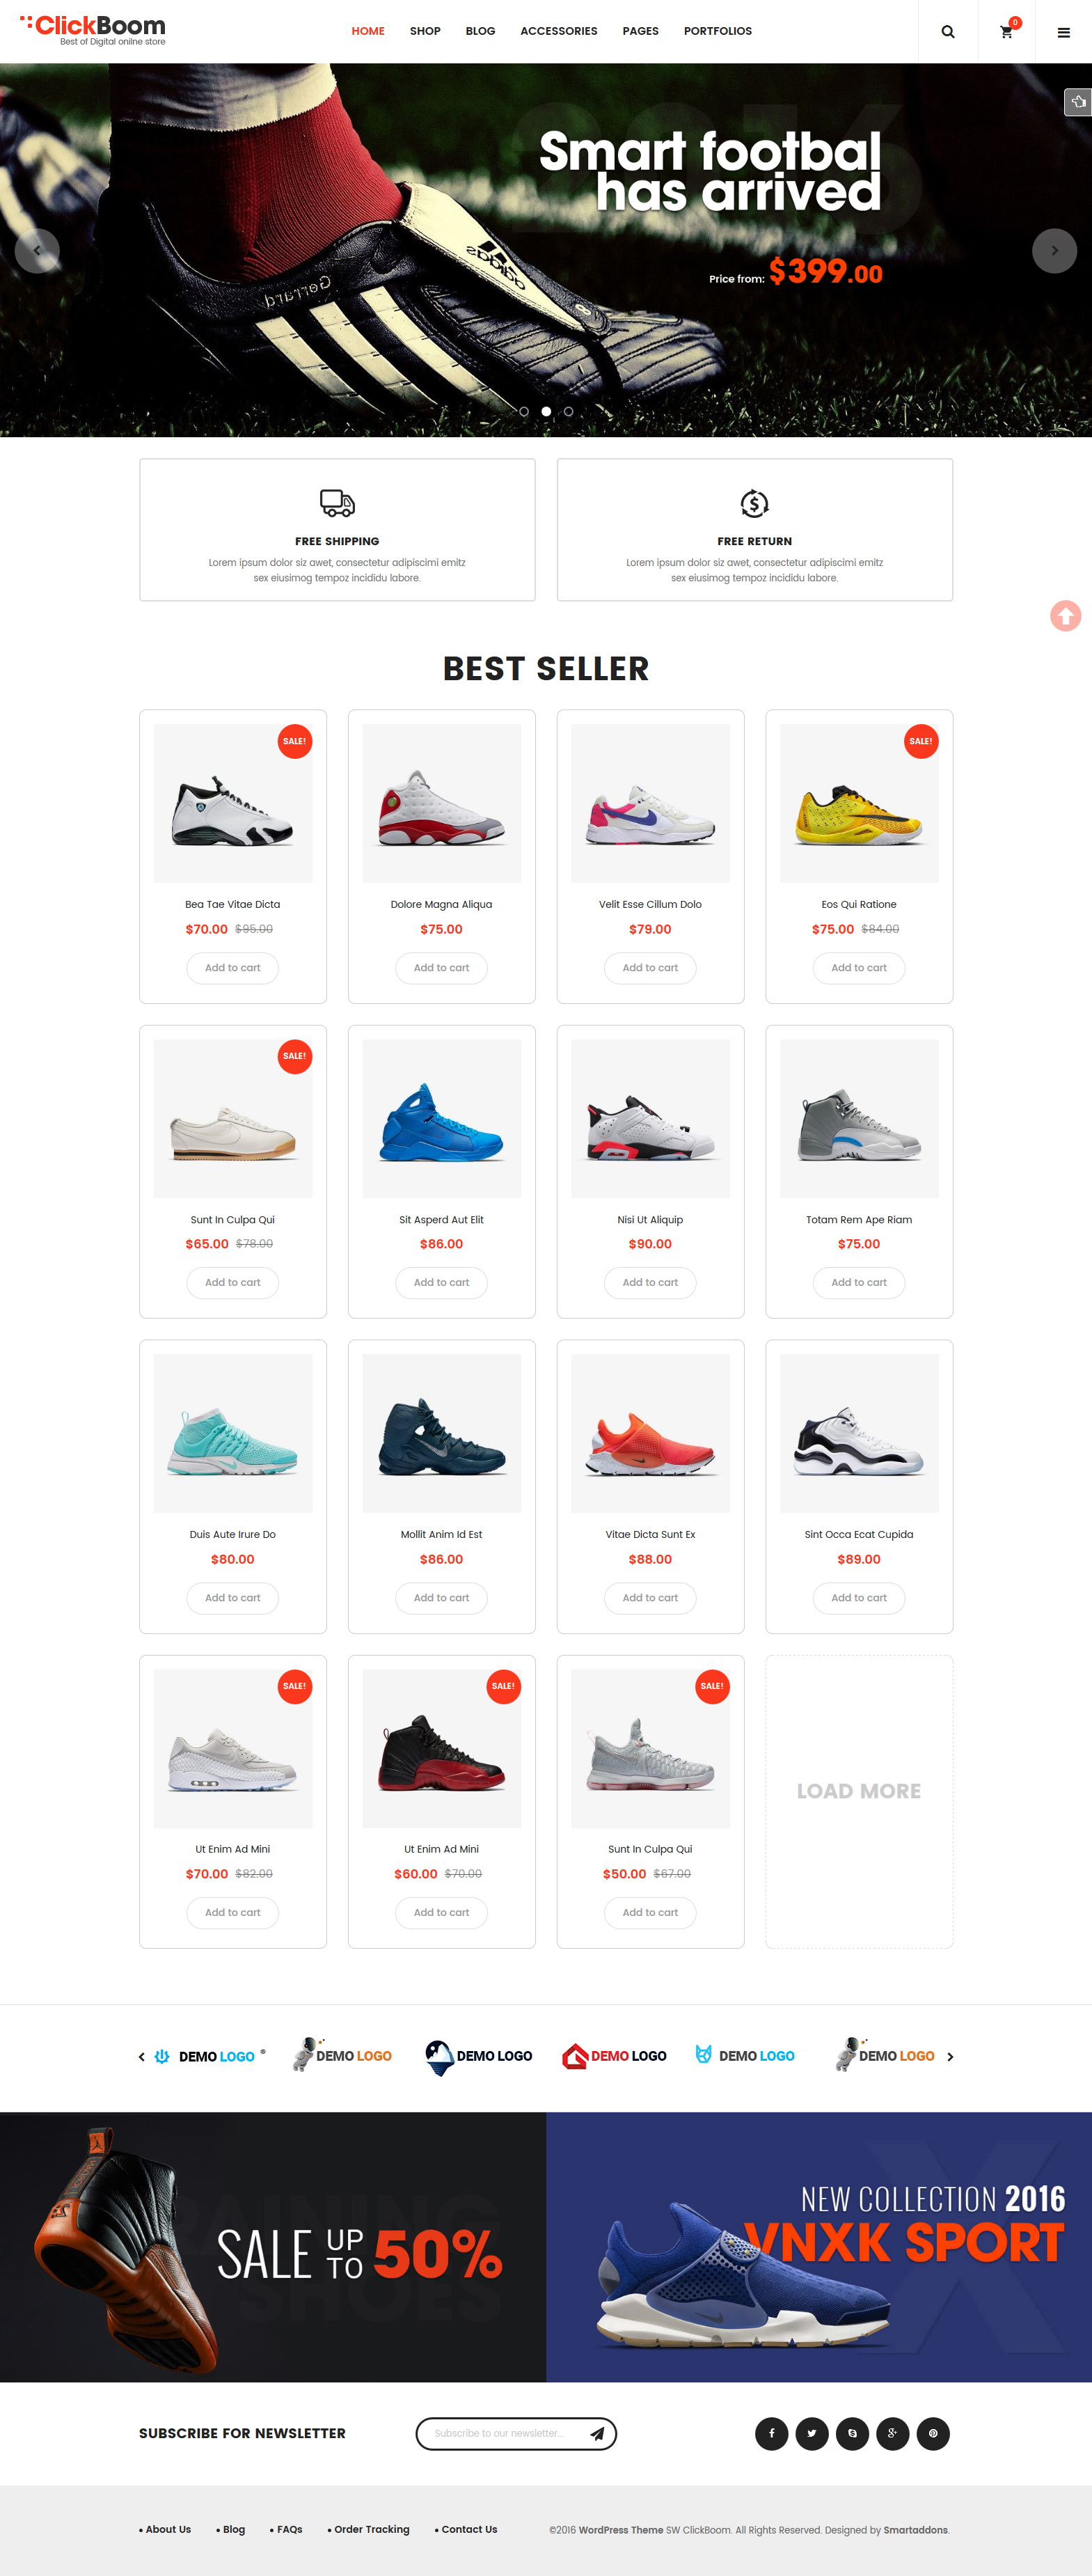Screen dimensions: 1092x2576
Task: Go to next hero slide arrow
Action: coord(1054,250)
